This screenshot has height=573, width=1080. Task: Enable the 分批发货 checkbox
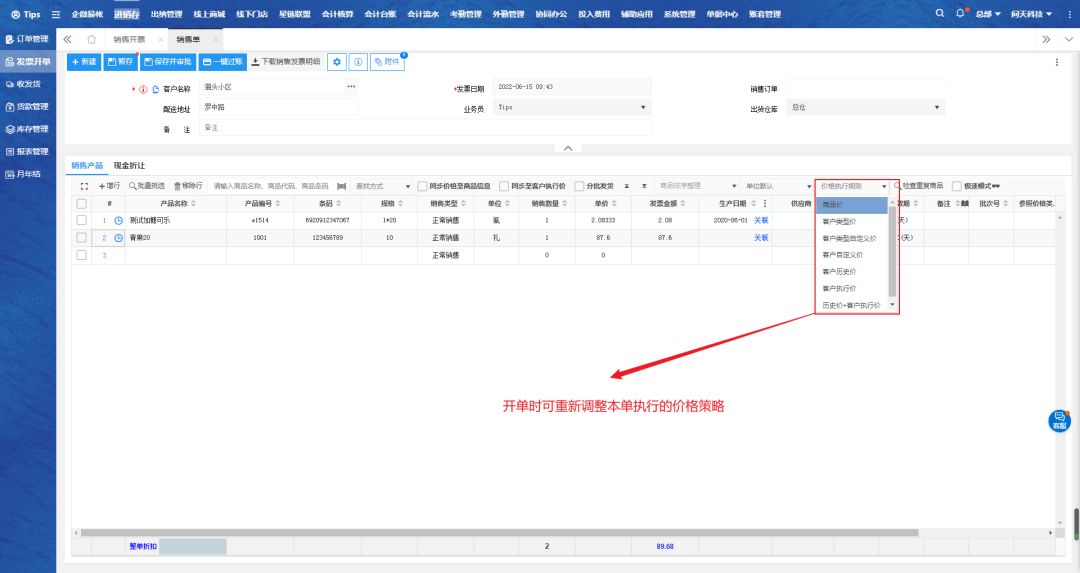coord(579,186)
